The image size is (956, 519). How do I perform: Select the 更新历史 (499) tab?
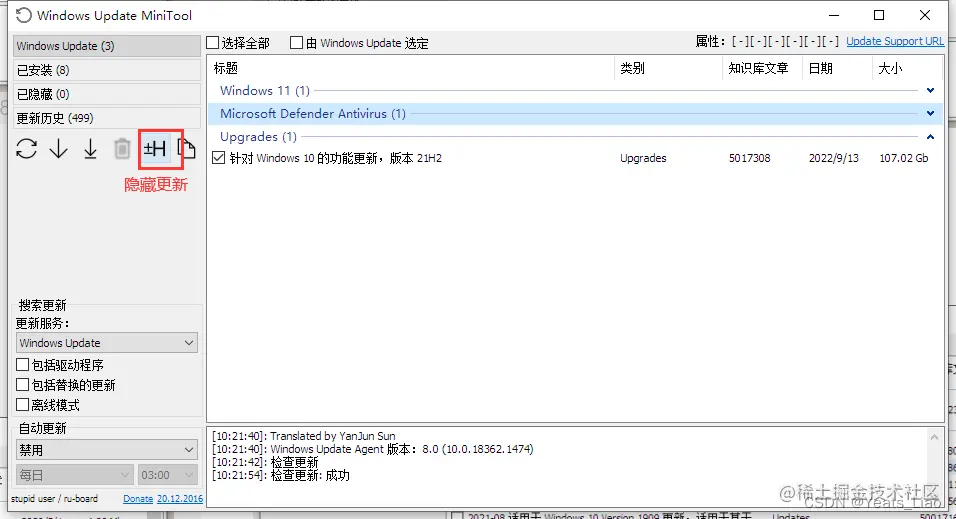[x=107, y=118]
